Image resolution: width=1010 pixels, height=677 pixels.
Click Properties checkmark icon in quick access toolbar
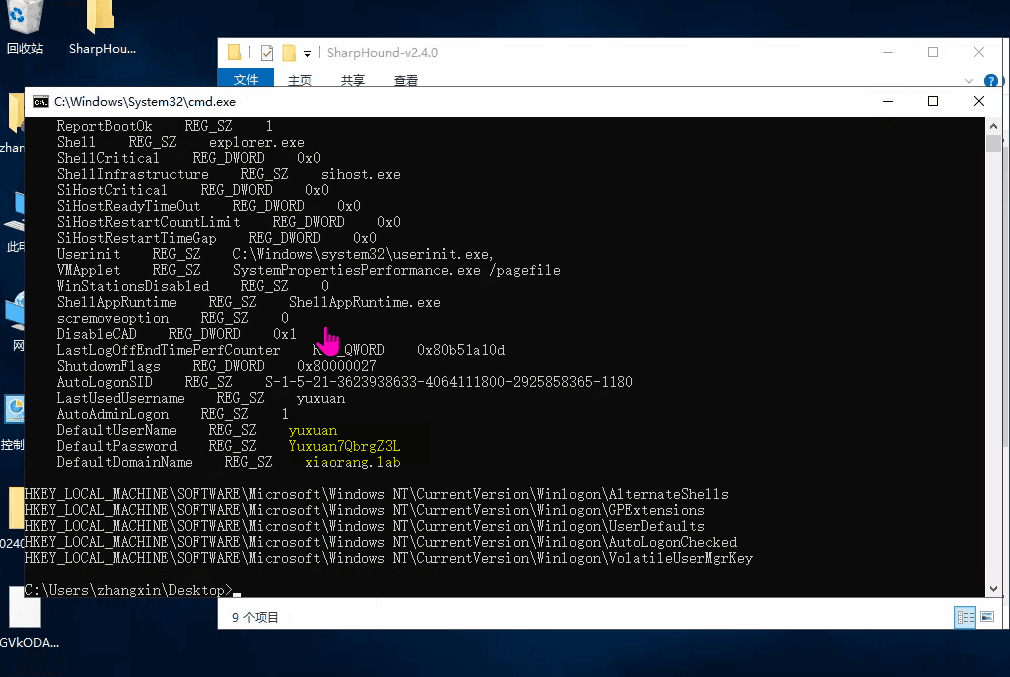tap(267, 53)
